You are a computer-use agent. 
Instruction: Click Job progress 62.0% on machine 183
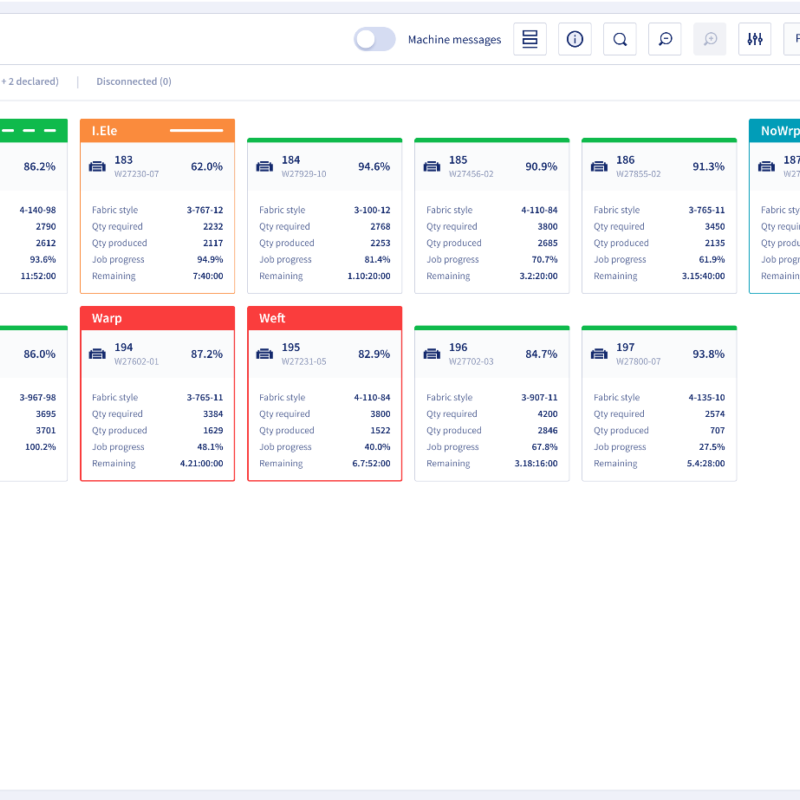pyautogui.click(x=206, y=167)
